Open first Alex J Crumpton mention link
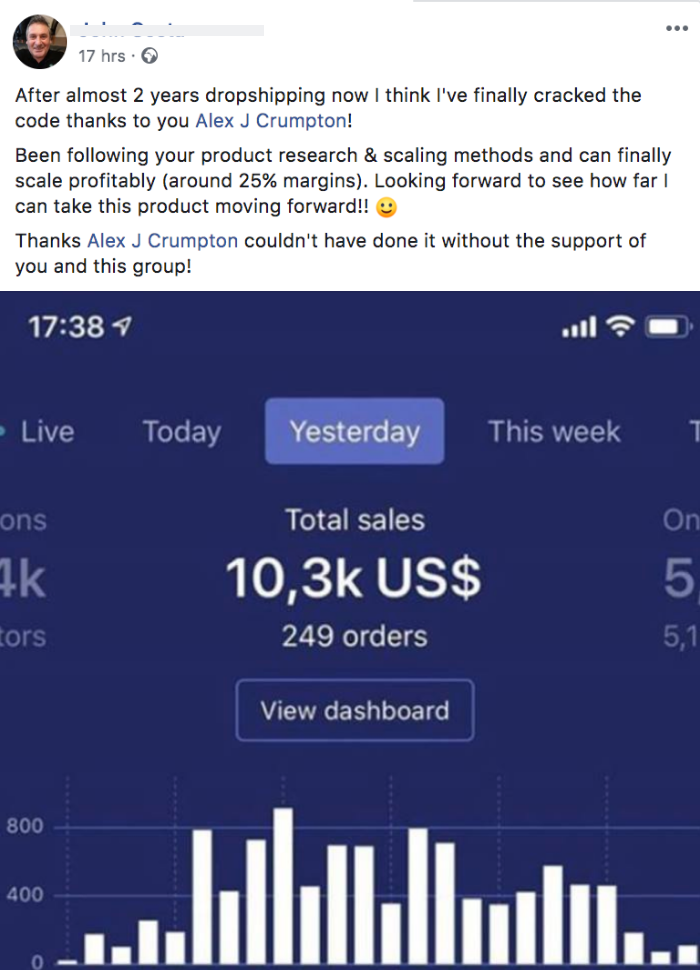Image resolution: width=700 pixels, height=970 pixels. [271, 121]
